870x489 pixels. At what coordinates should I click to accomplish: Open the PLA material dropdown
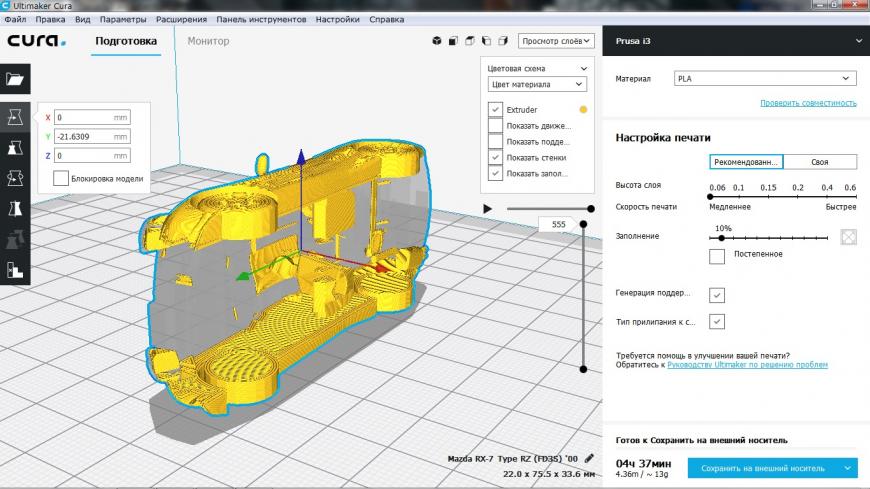pos(765,79)
